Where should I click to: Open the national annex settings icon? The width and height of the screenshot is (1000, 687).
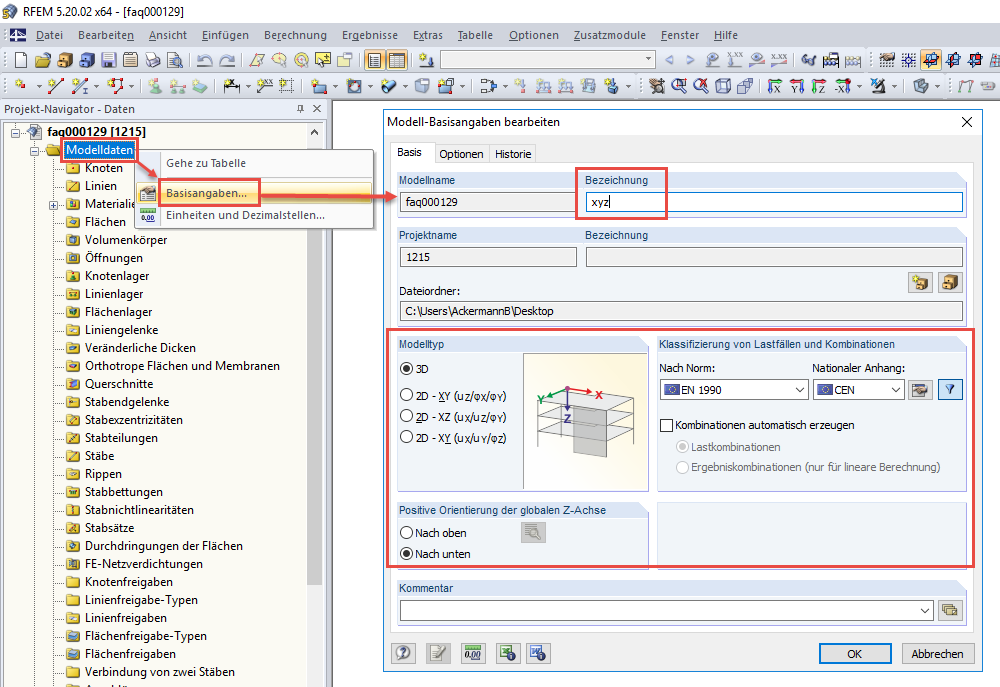920,390
